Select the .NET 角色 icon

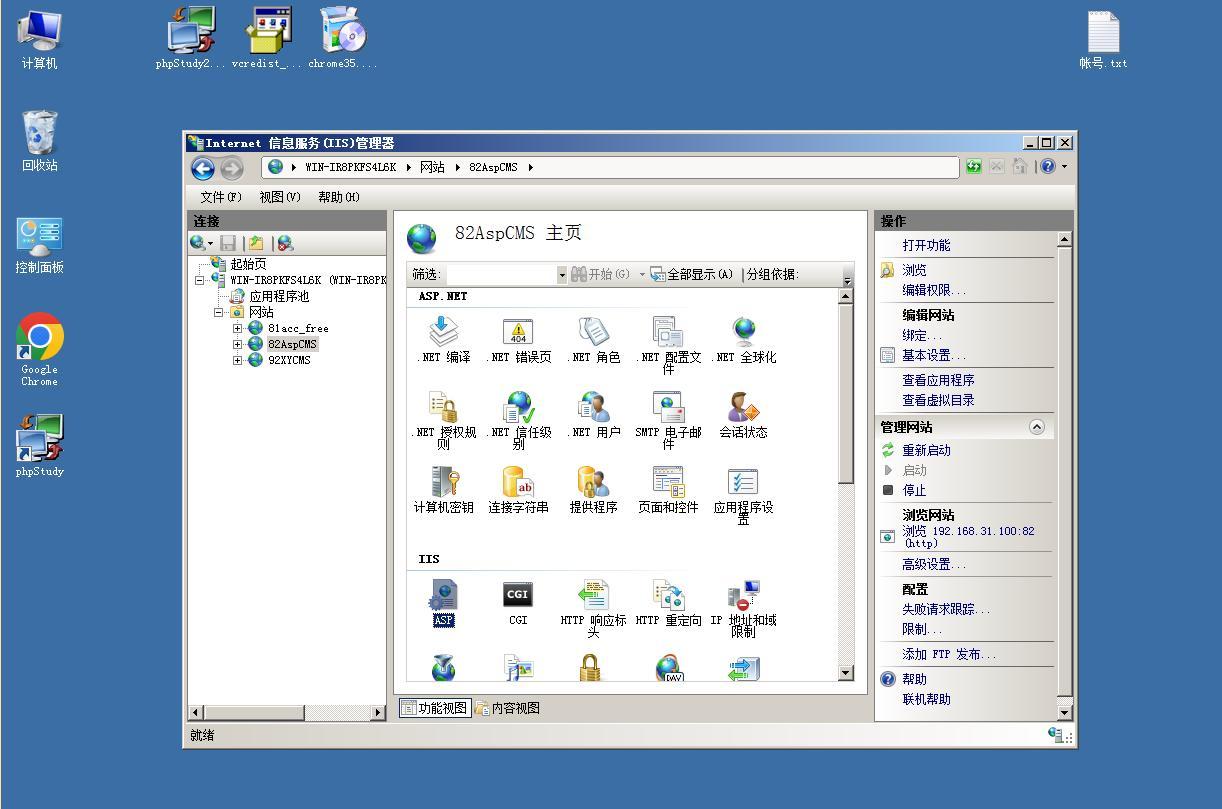[593, 340]
